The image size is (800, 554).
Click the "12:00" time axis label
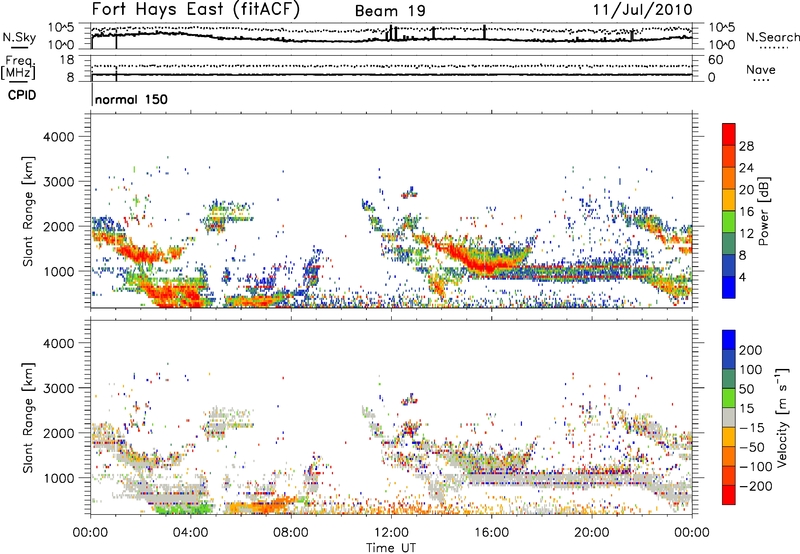point(391,533)
